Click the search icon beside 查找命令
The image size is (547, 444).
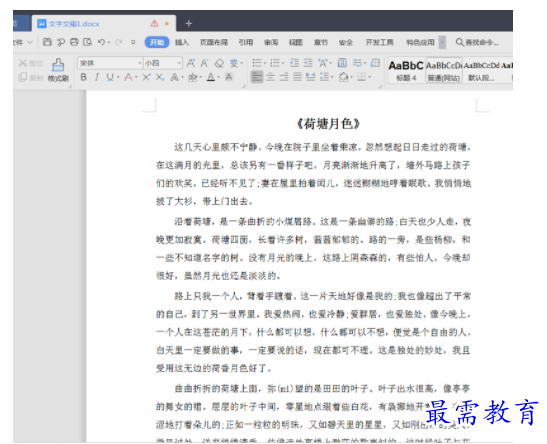tap(460, 42)
